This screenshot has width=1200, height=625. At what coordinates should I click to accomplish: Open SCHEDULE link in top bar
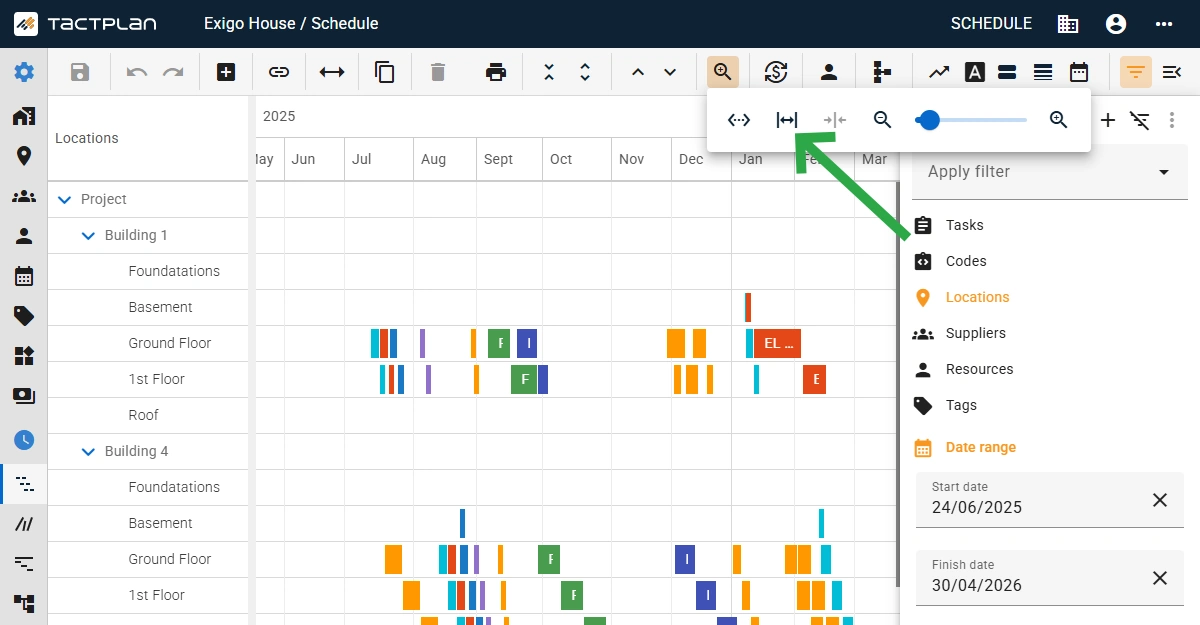point(991,24)
